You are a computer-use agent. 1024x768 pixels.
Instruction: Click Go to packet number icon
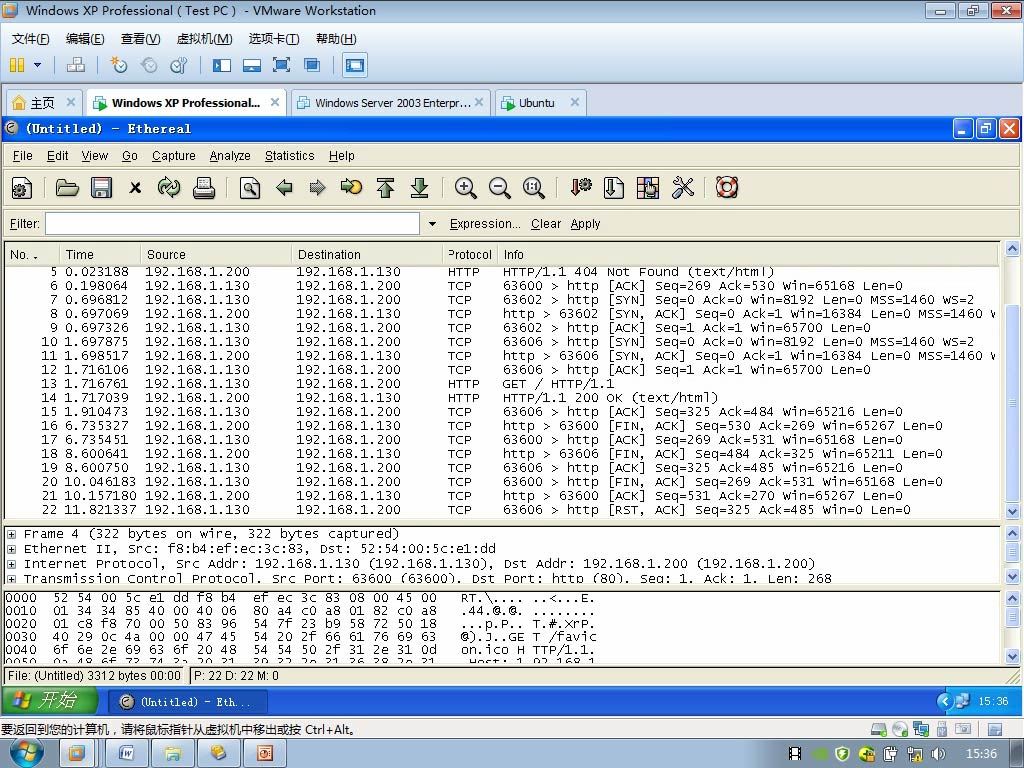coord(351,188)
